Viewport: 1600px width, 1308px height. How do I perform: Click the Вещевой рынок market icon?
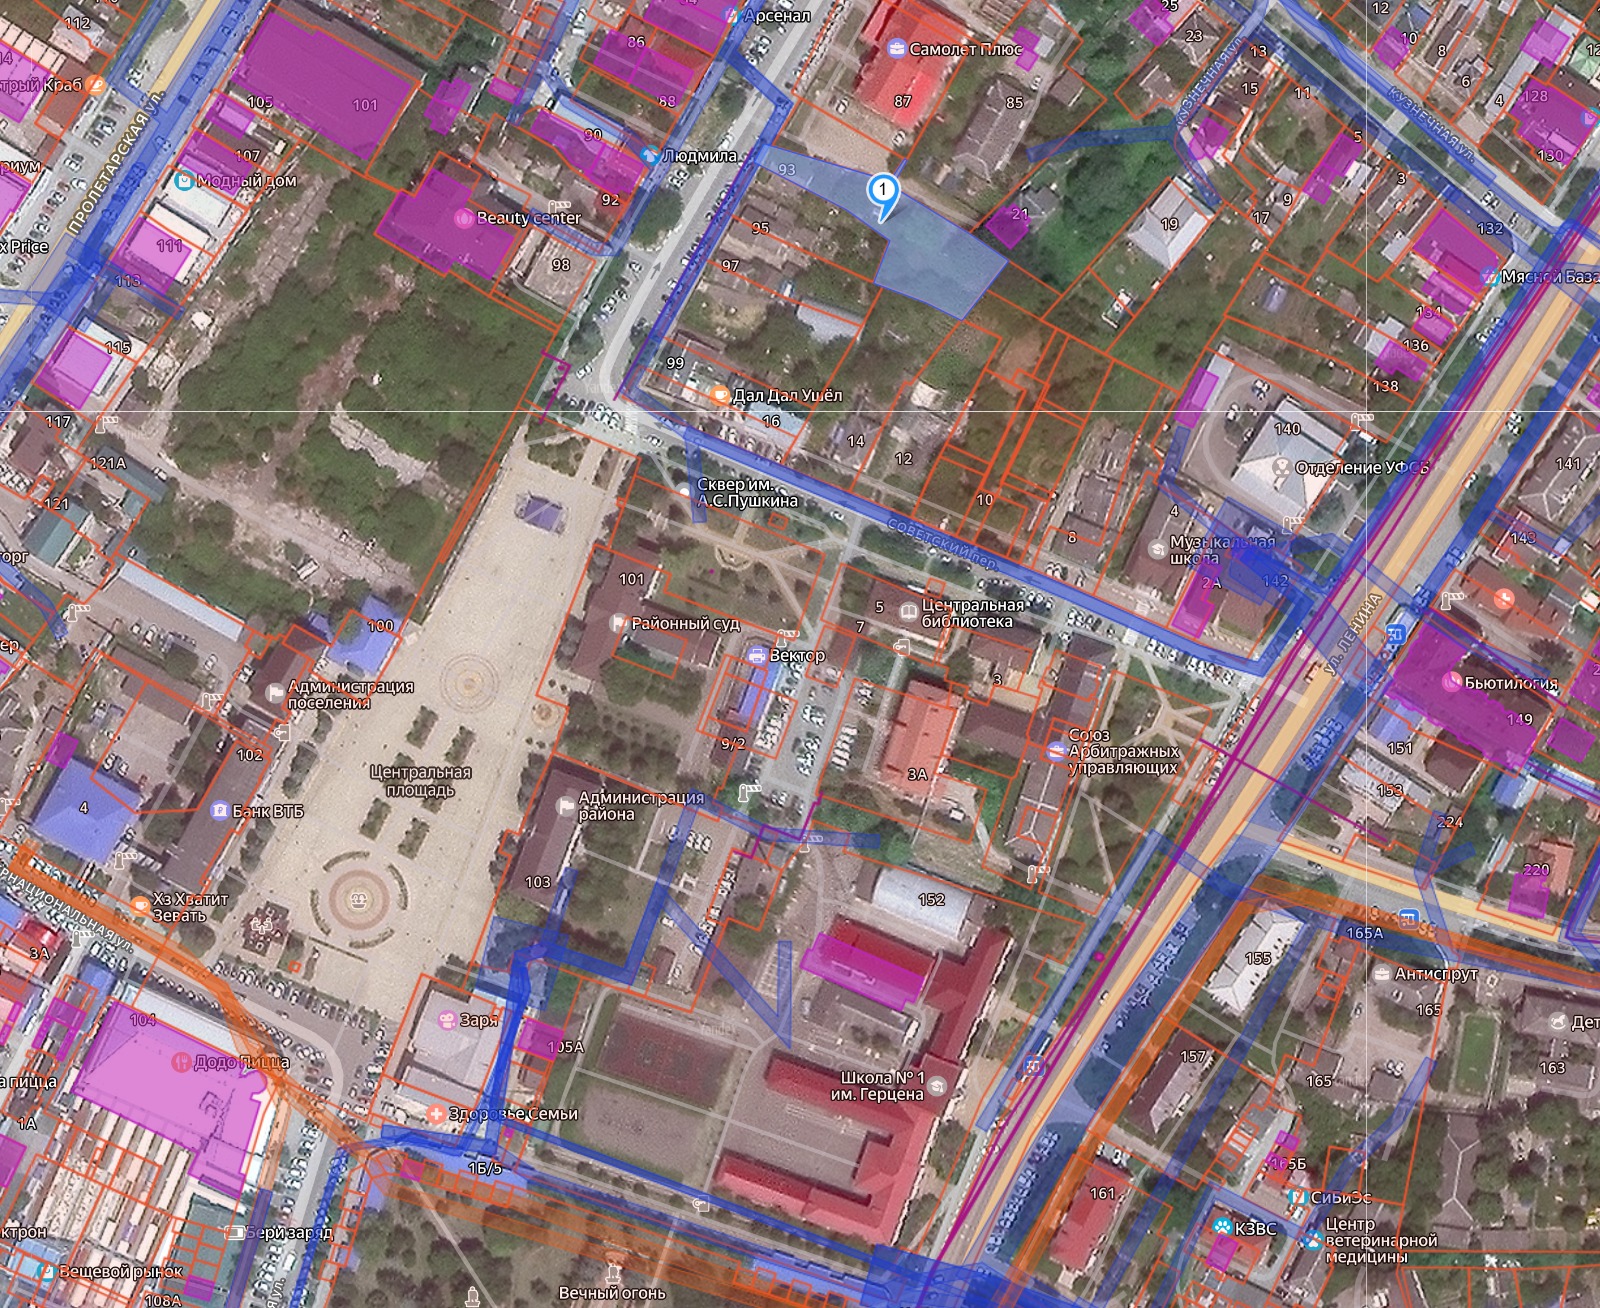46,1272
